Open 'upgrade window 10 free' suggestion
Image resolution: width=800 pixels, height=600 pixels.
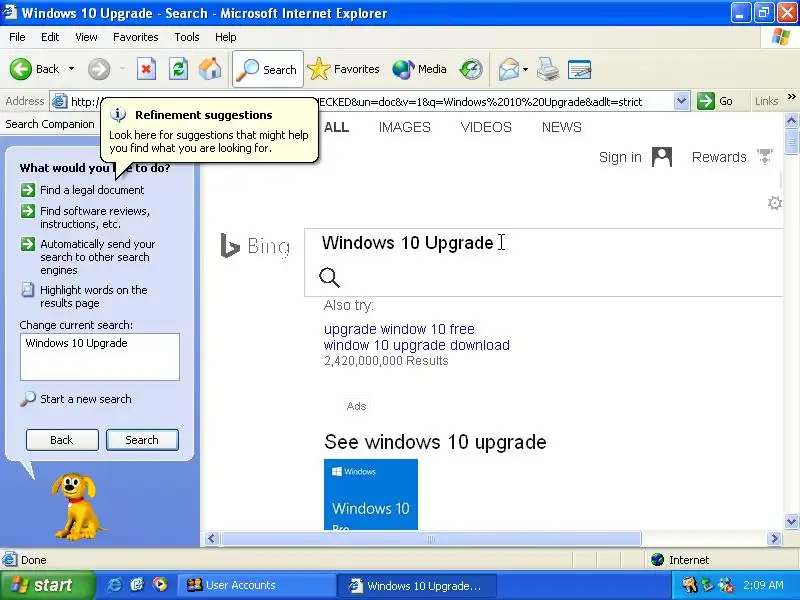click(399, 329)
